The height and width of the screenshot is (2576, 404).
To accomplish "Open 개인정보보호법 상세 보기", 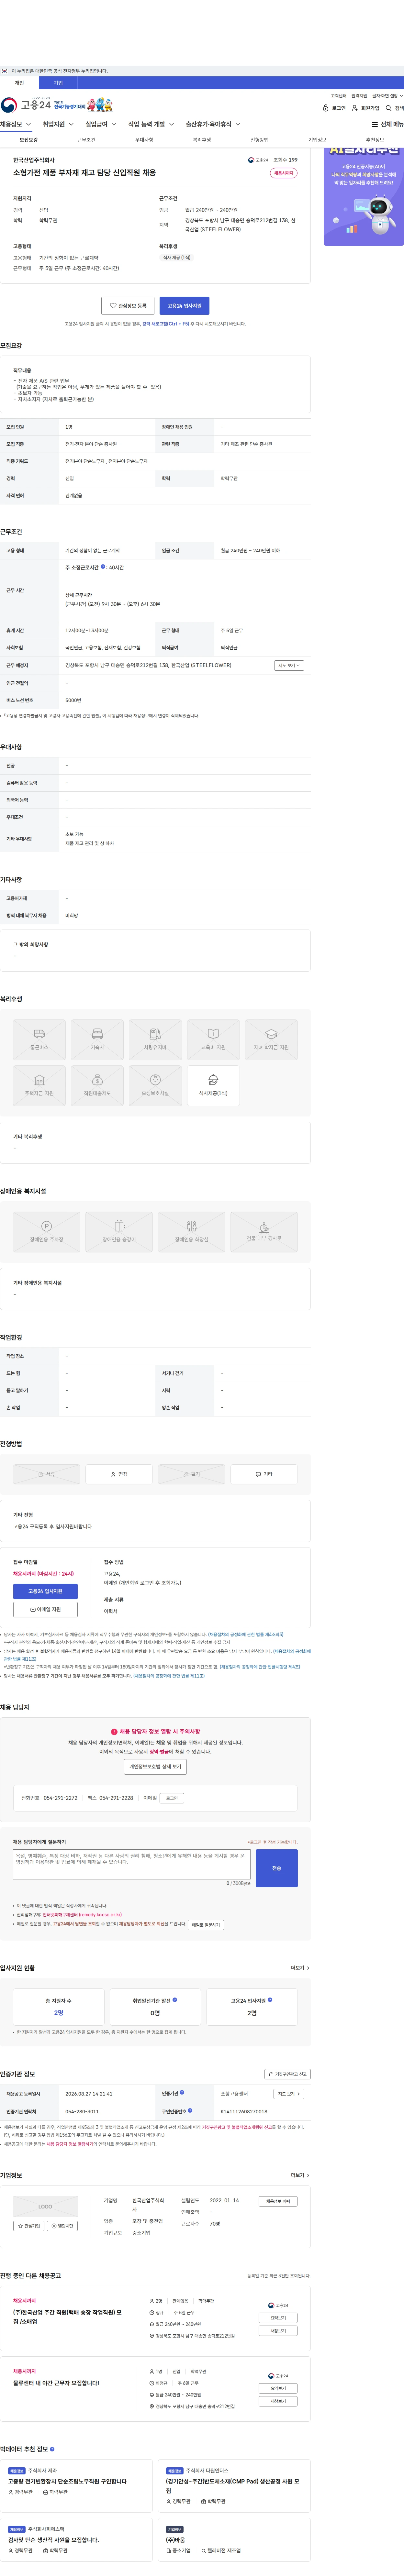I will (x=155, y=1767).
